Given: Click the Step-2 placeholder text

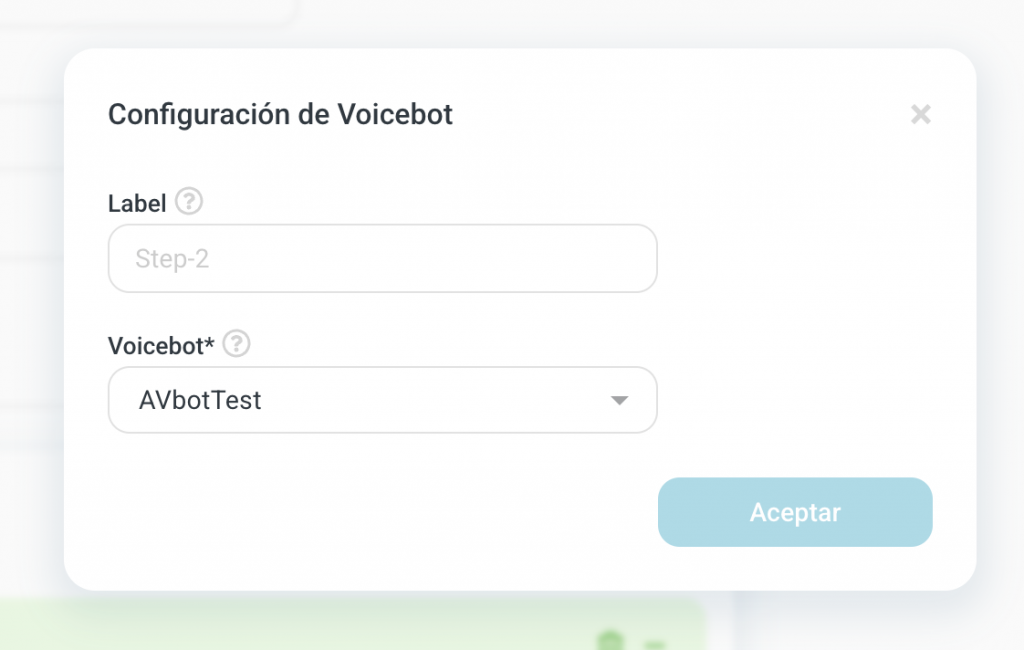Looking at the screenshot, I should (x=172, y=260).
